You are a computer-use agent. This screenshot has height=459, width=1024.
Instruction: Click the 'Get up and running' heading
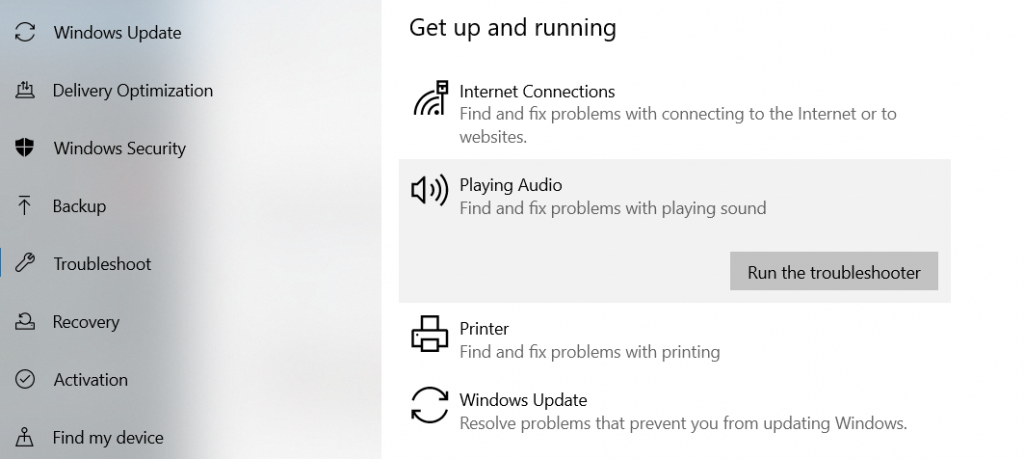pos(512,28)
